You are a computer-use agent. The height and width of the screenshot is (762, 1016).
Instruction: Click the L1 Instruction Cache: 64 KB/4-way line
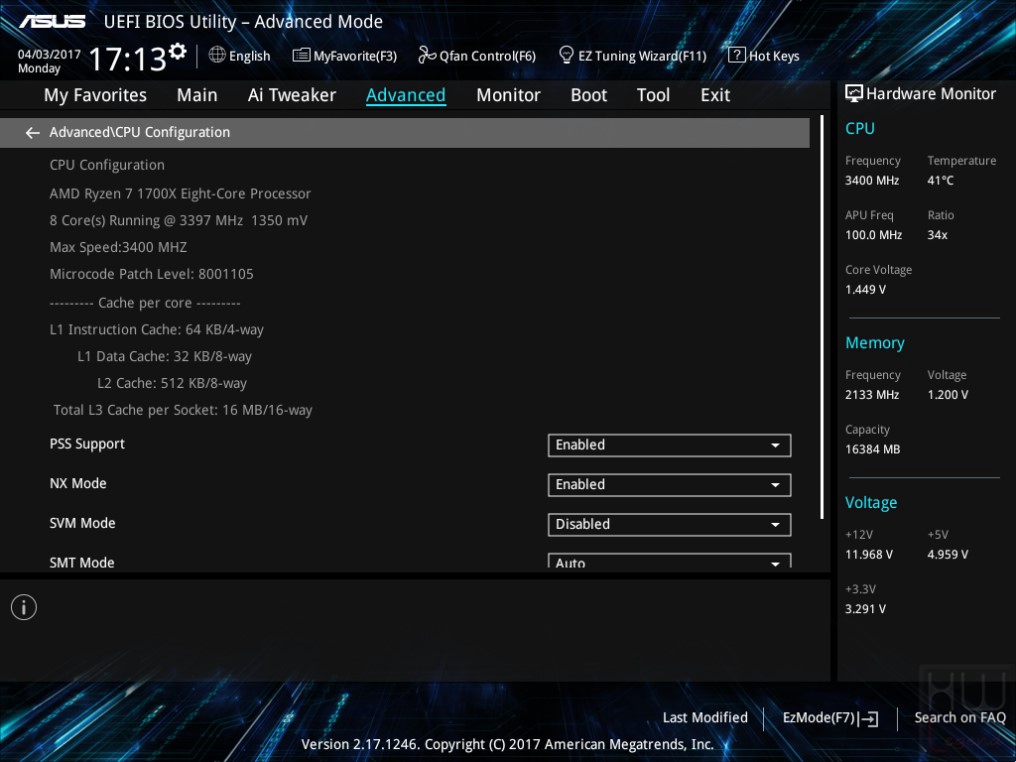(x=157, y=330)
